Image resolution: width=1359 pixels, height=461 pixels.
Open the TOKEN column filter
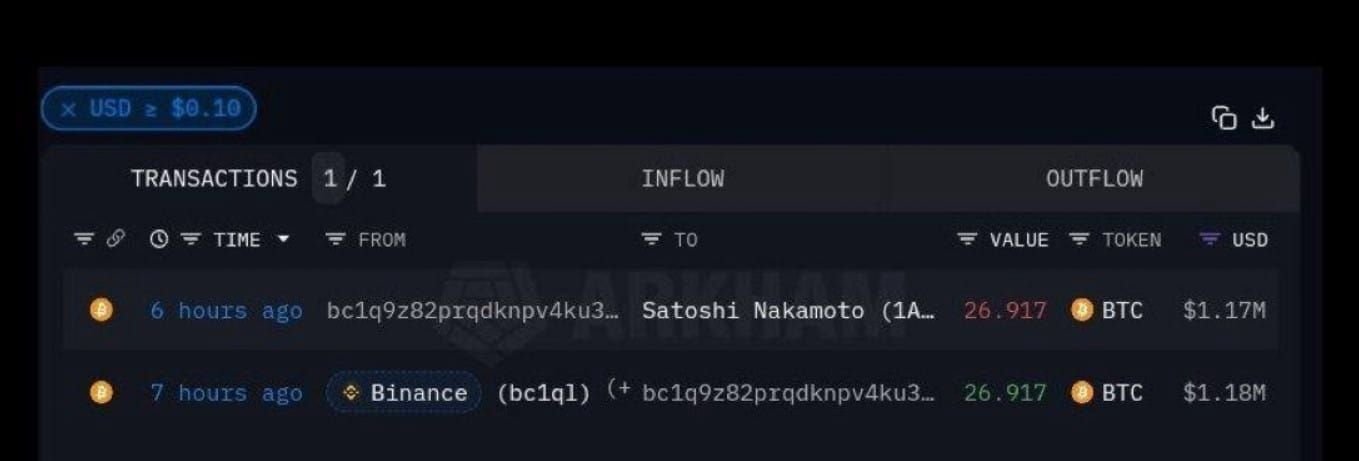point(1079,239)
